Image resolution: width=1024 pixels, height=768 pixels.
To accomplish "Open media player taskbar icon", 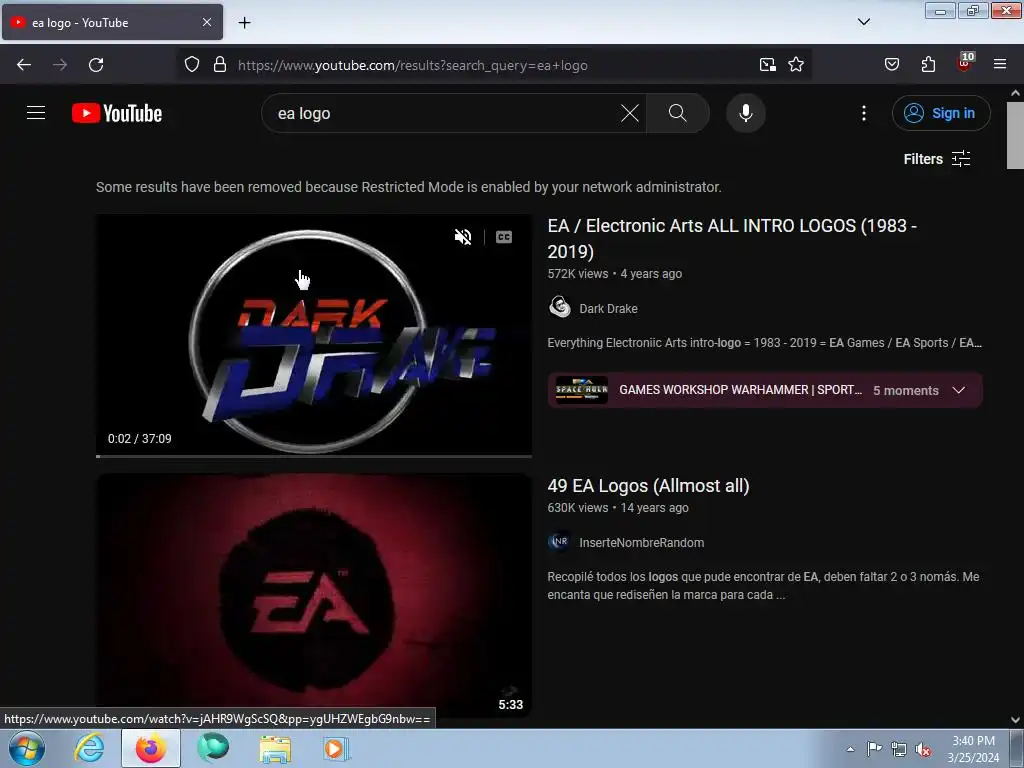I will point(336,748).
